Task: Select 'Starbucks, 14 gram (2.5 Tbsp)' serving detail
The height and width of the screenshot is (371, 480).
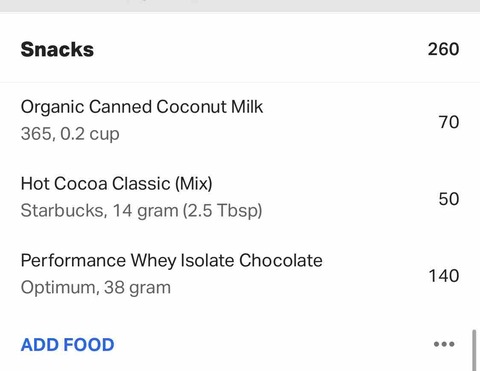Action: 141,211
